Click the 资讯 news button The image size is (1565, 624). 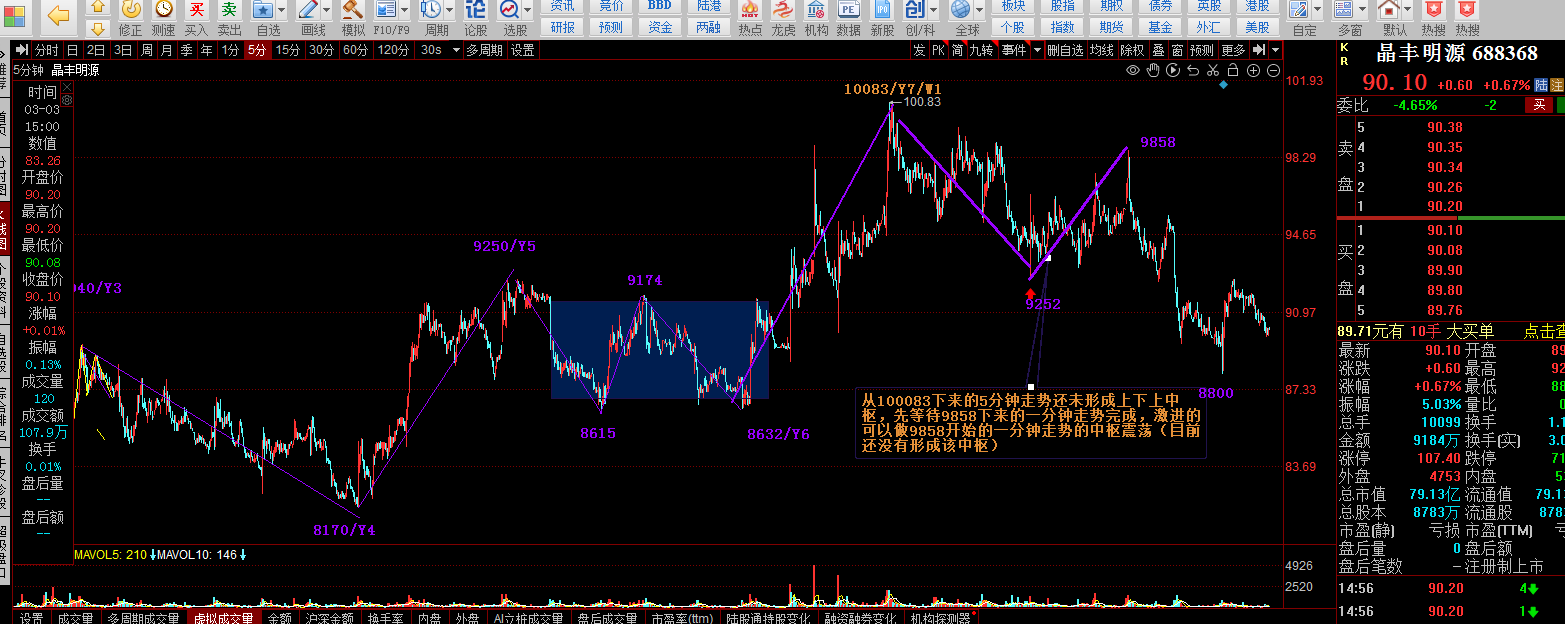(563, 6)
